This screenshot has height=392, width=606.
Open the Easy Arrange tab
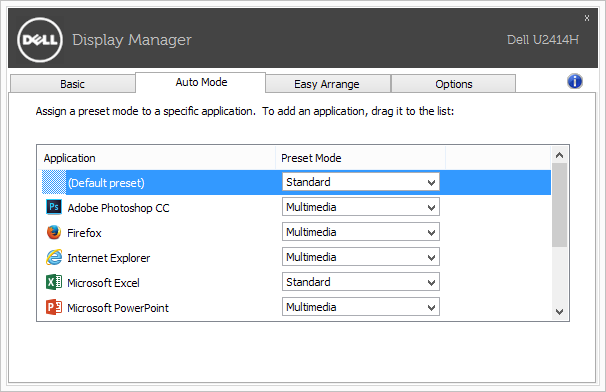[x=327, y=84]
